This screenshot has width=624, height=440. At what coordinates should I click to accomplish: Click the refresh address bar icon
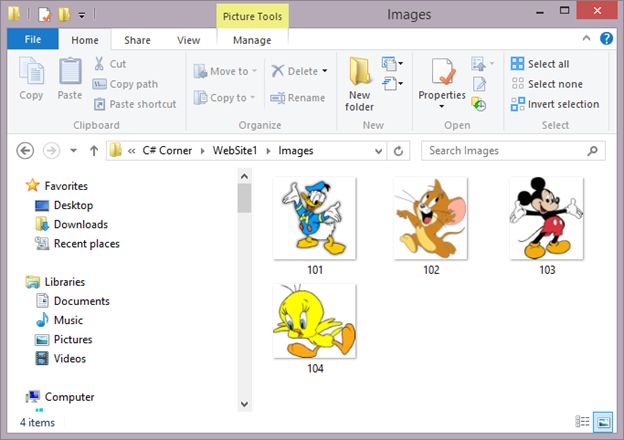point(399,151)
